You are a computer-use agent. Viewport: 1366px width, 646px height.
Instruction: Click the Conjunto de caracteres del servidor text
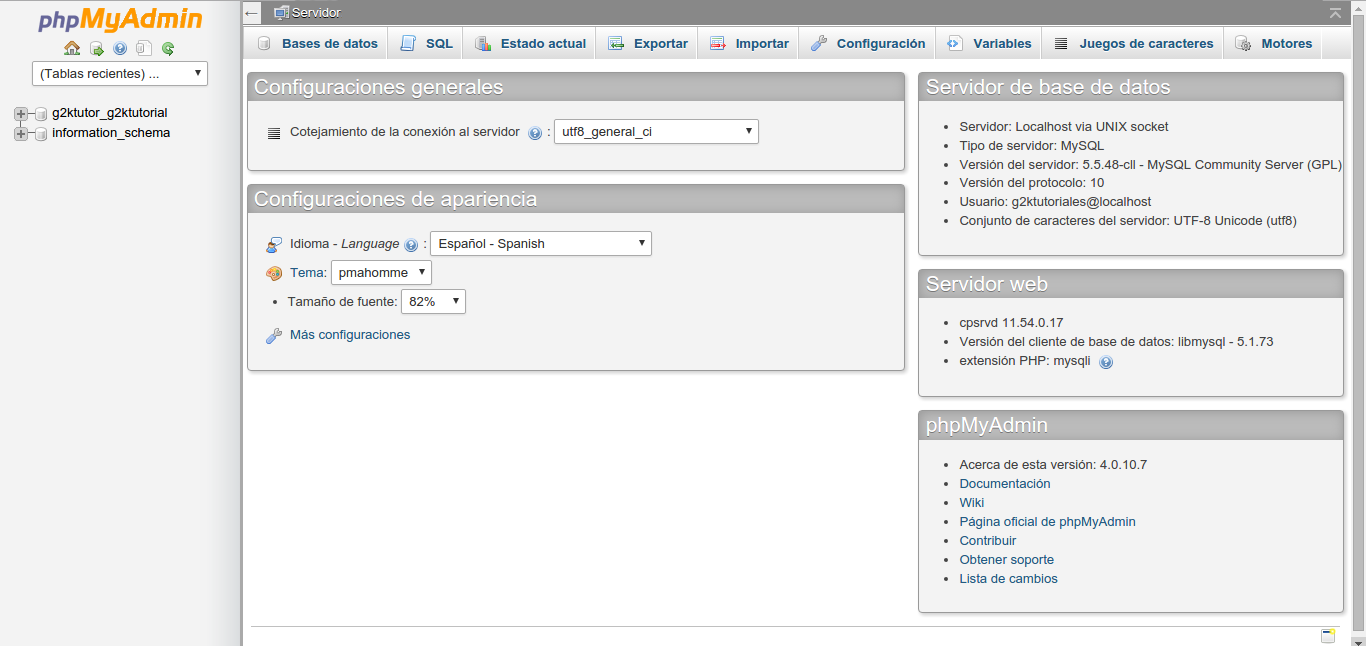coord(1128,221)
